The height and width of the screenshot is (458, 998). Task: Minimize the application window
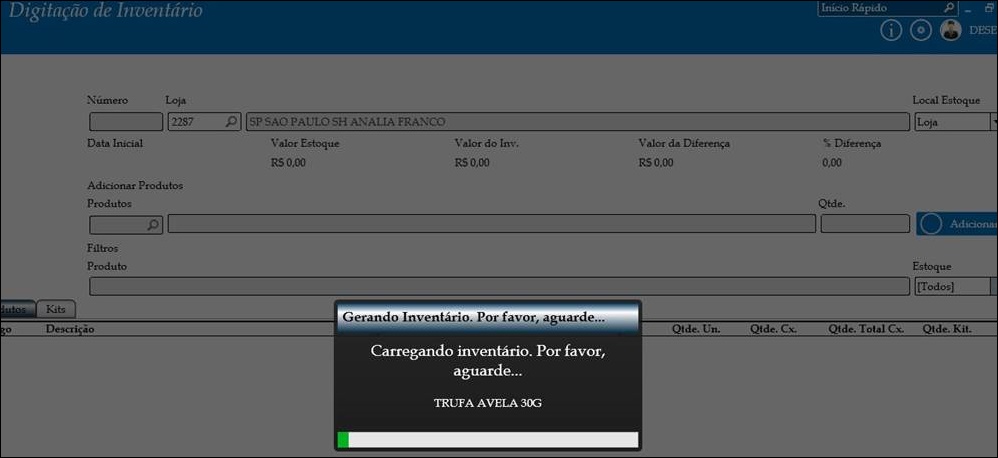[x=967, y=10]
